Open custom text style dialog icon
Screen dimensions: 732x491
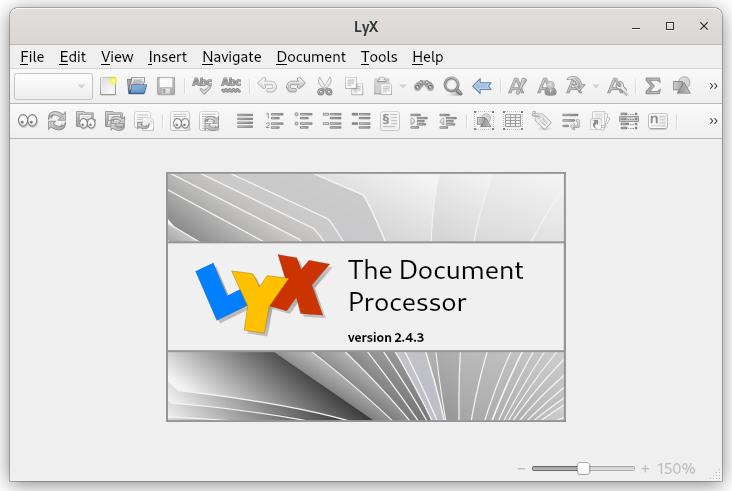pos(617,86)
